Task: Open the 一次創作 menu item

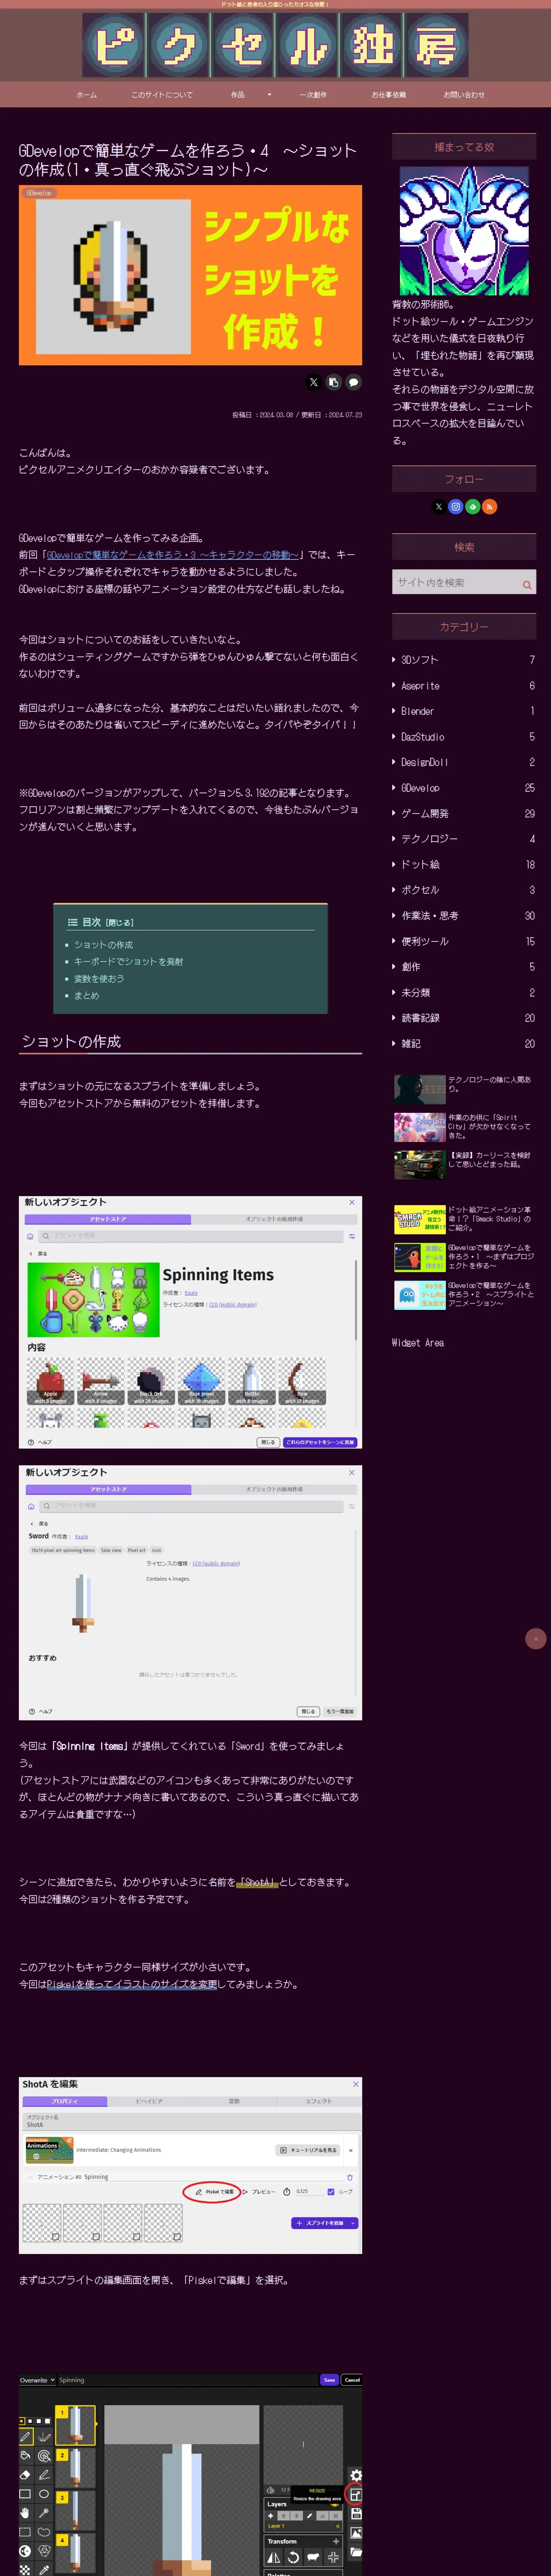Action: click(x=313, y=95)
